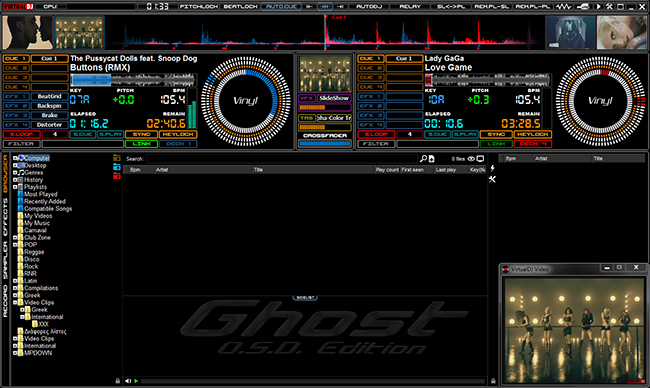
Task: Open the SAMPLER vertical tab
Action: pyautogui.click(x=5, y=260)
